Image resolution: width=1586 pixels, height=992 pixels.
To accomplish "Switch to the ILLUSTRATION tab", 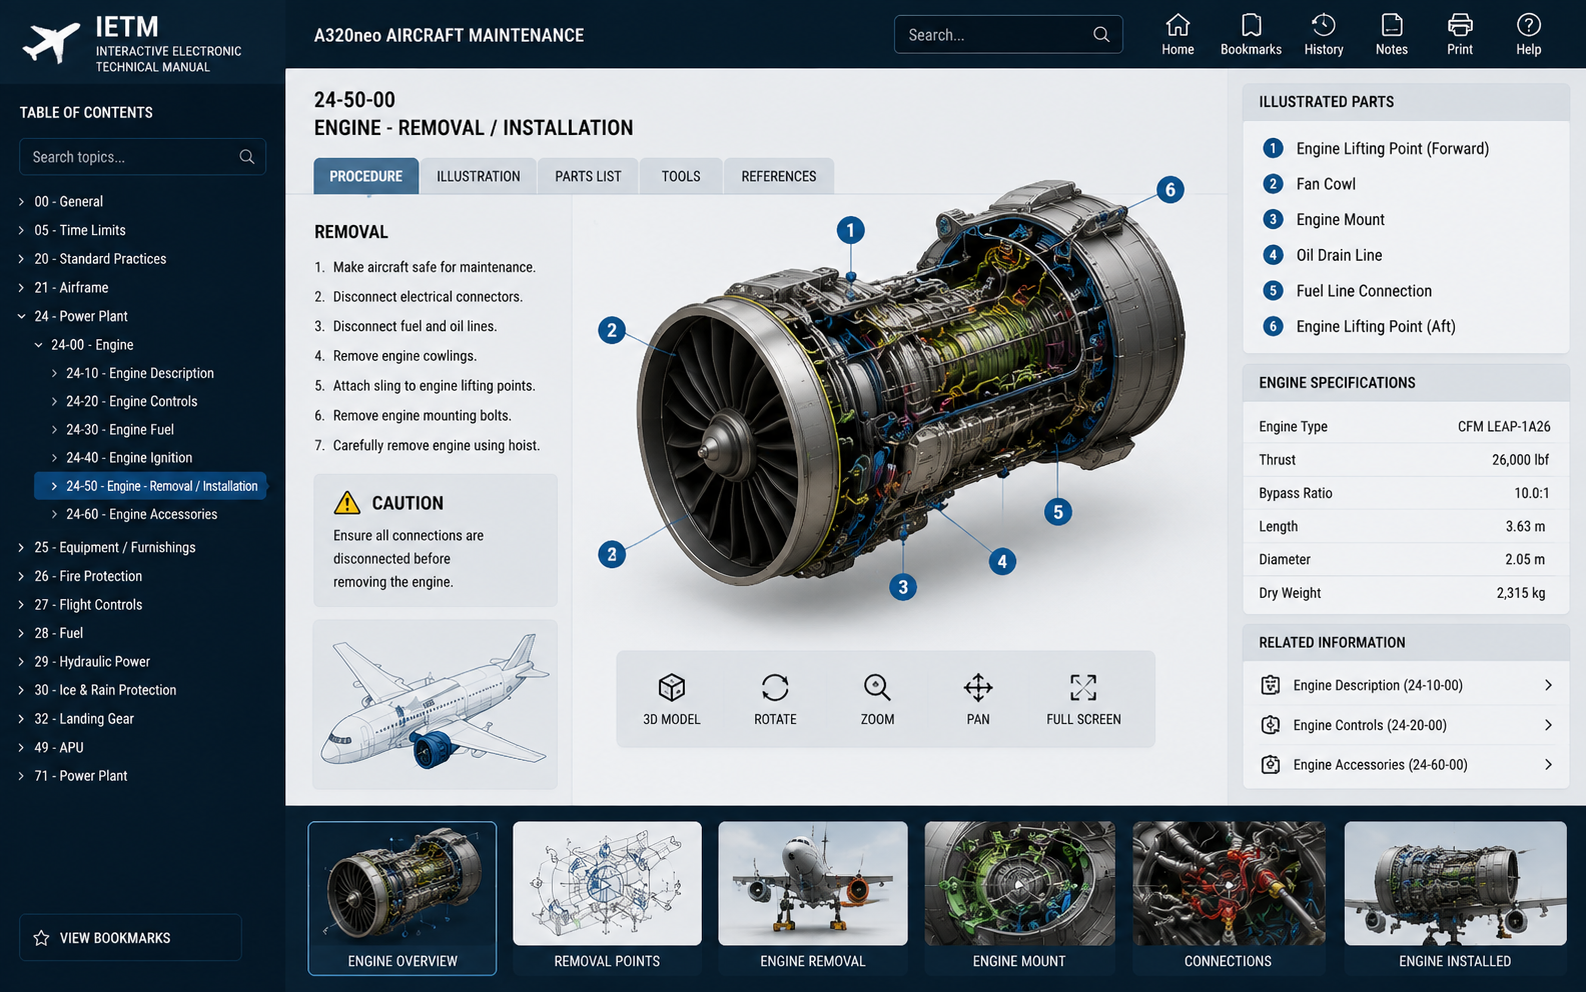I will 478,176.
